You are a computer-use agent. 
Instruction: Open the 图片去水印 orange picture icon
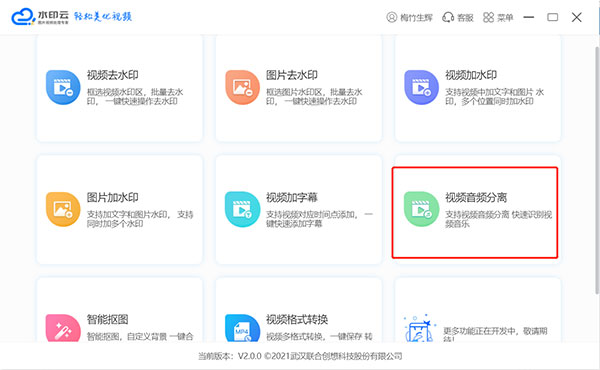242,87
